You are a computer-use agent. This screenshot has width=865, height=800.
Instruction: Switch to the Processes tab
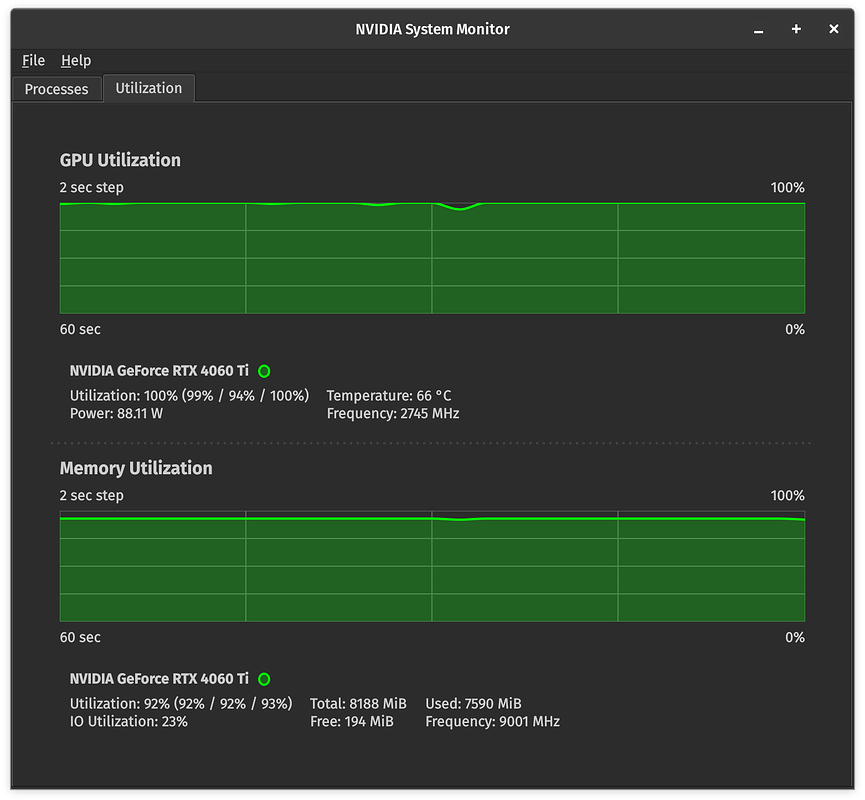coord(56,89)
